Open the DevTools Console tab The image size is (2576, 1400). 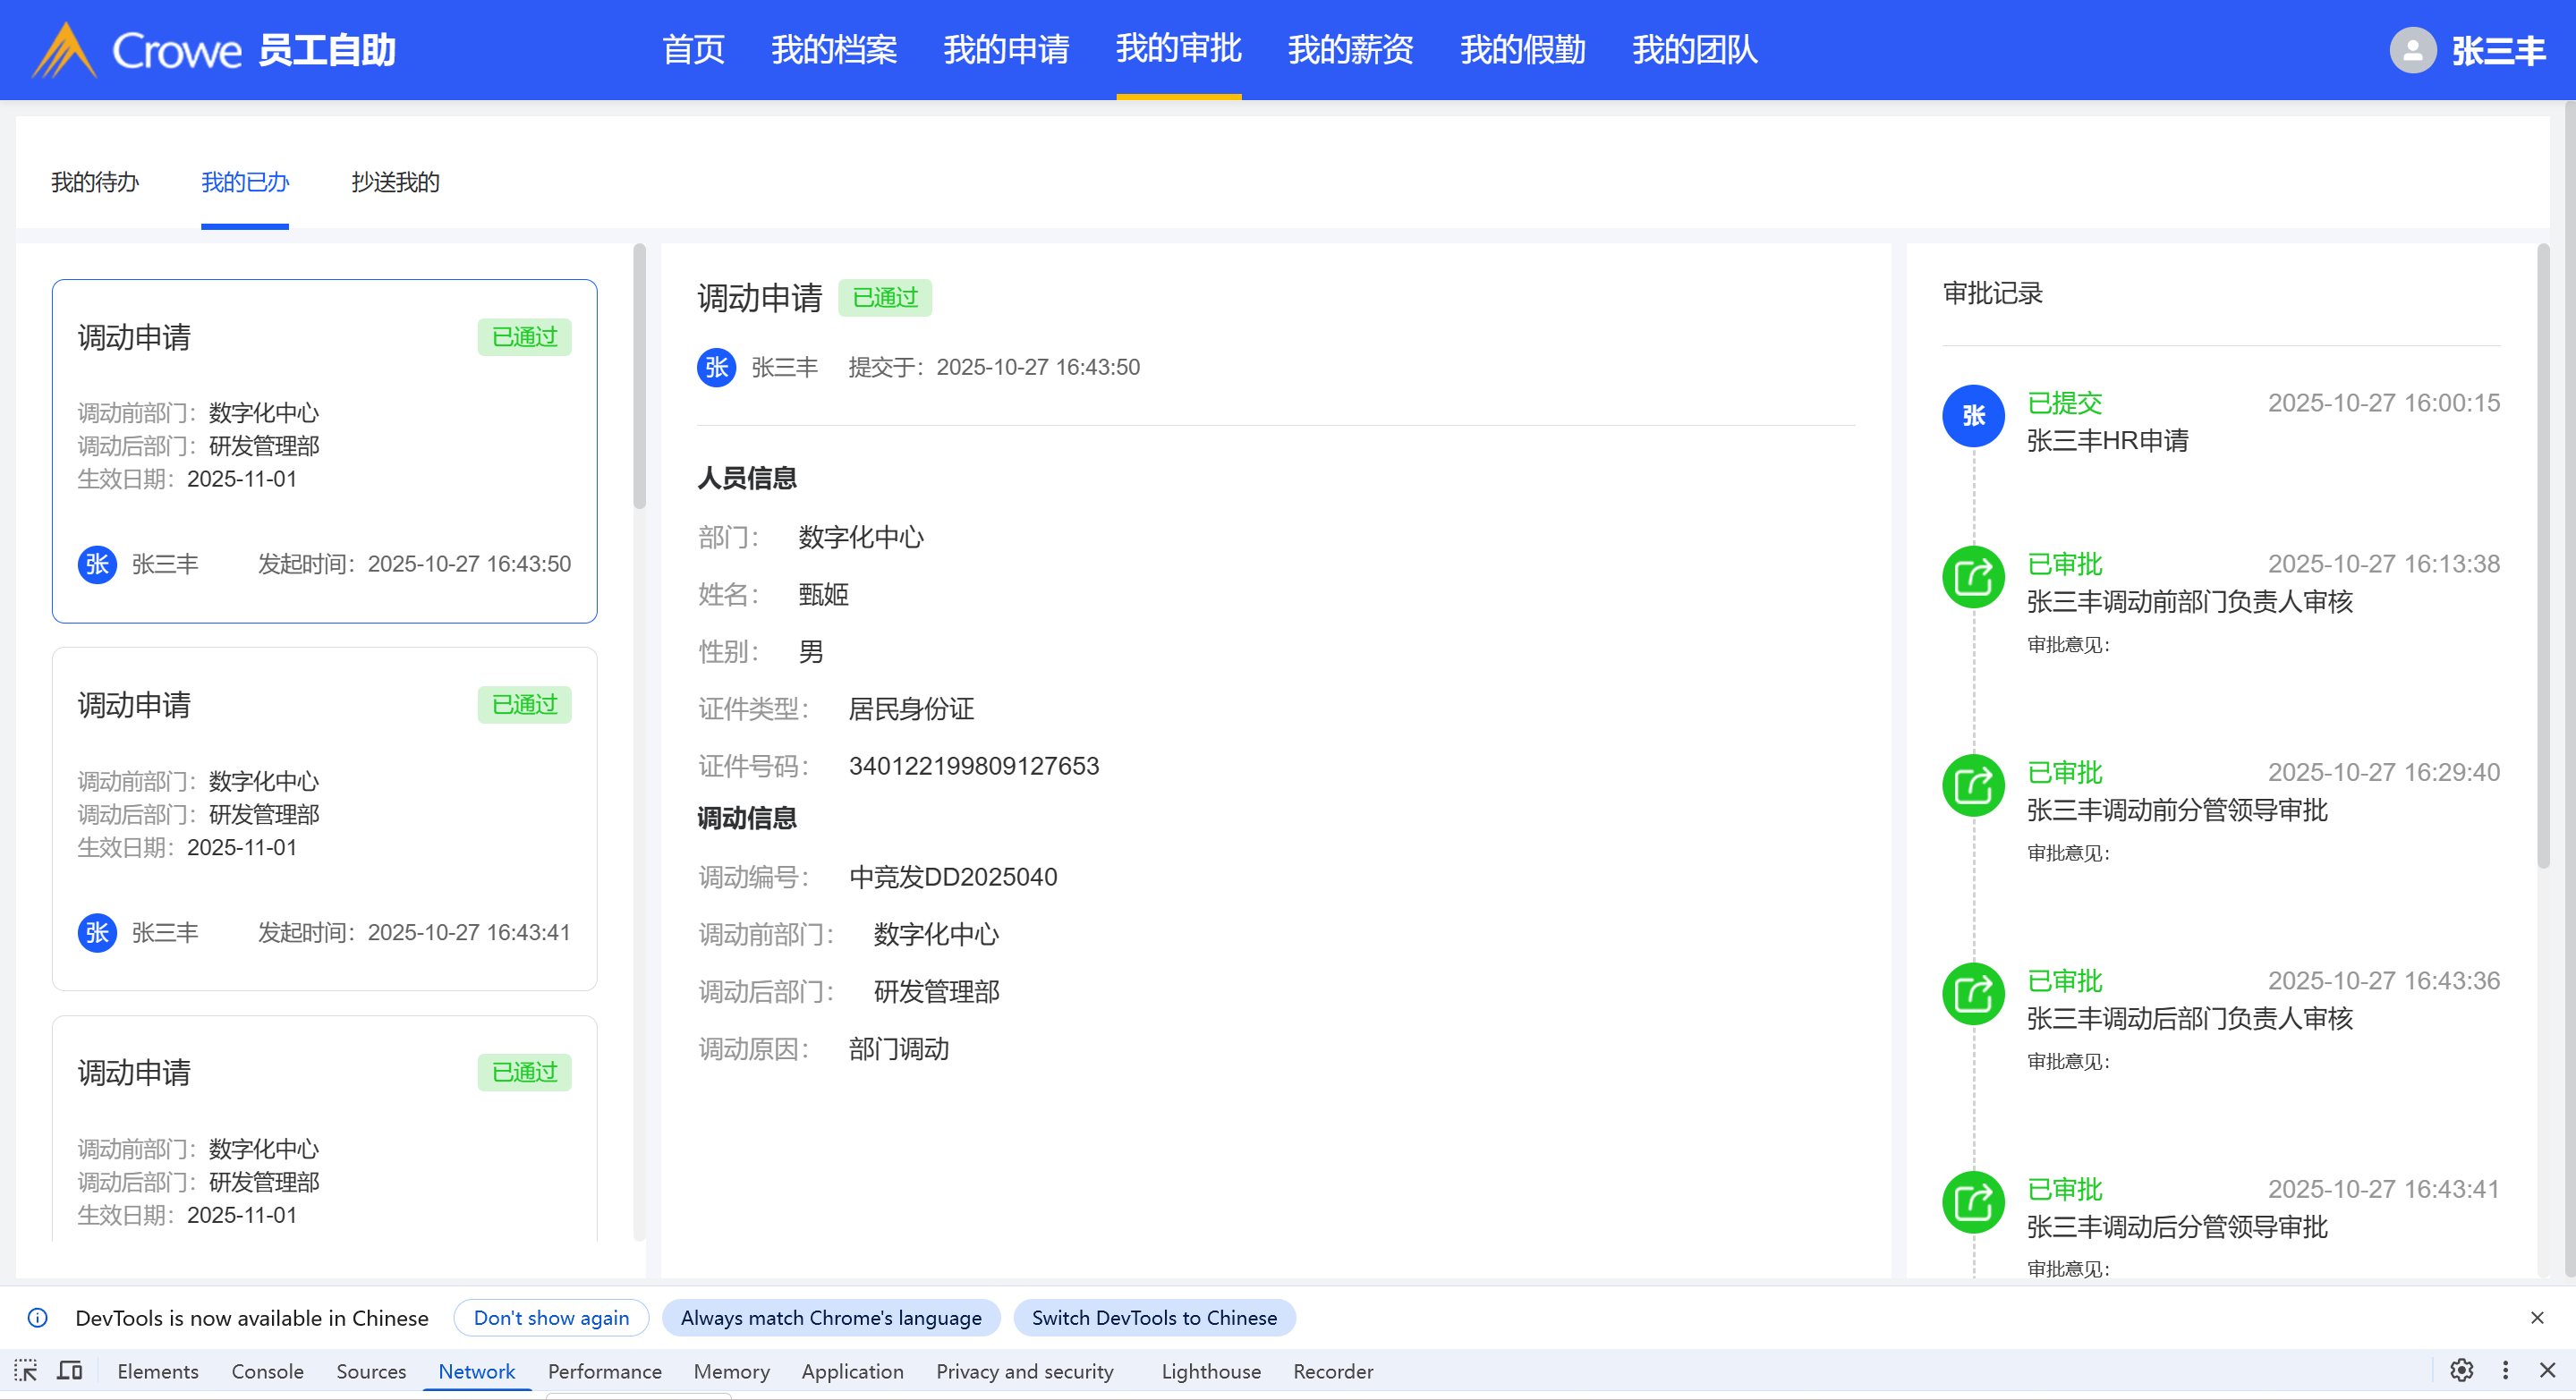(x=267, y=1371)
